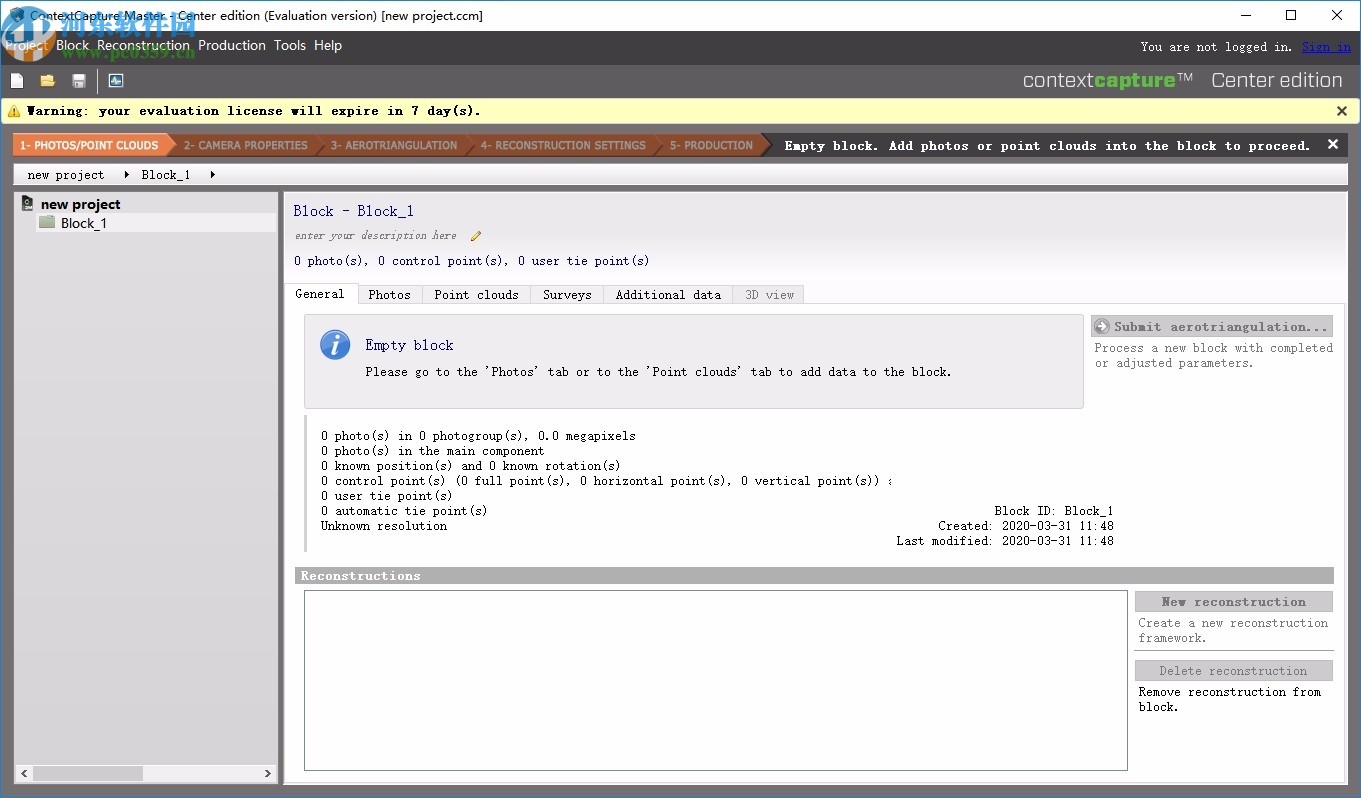Screen dimensions: 1361x798
Task: Select the Block_1 folder icon in sidebar
Action: tap(46, 223)
